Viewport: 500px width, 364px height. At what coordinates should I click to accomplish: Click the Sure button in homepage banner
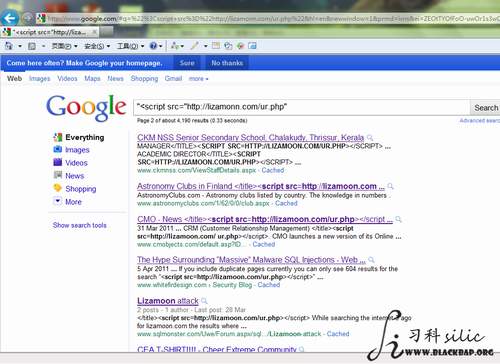(187, 63)
